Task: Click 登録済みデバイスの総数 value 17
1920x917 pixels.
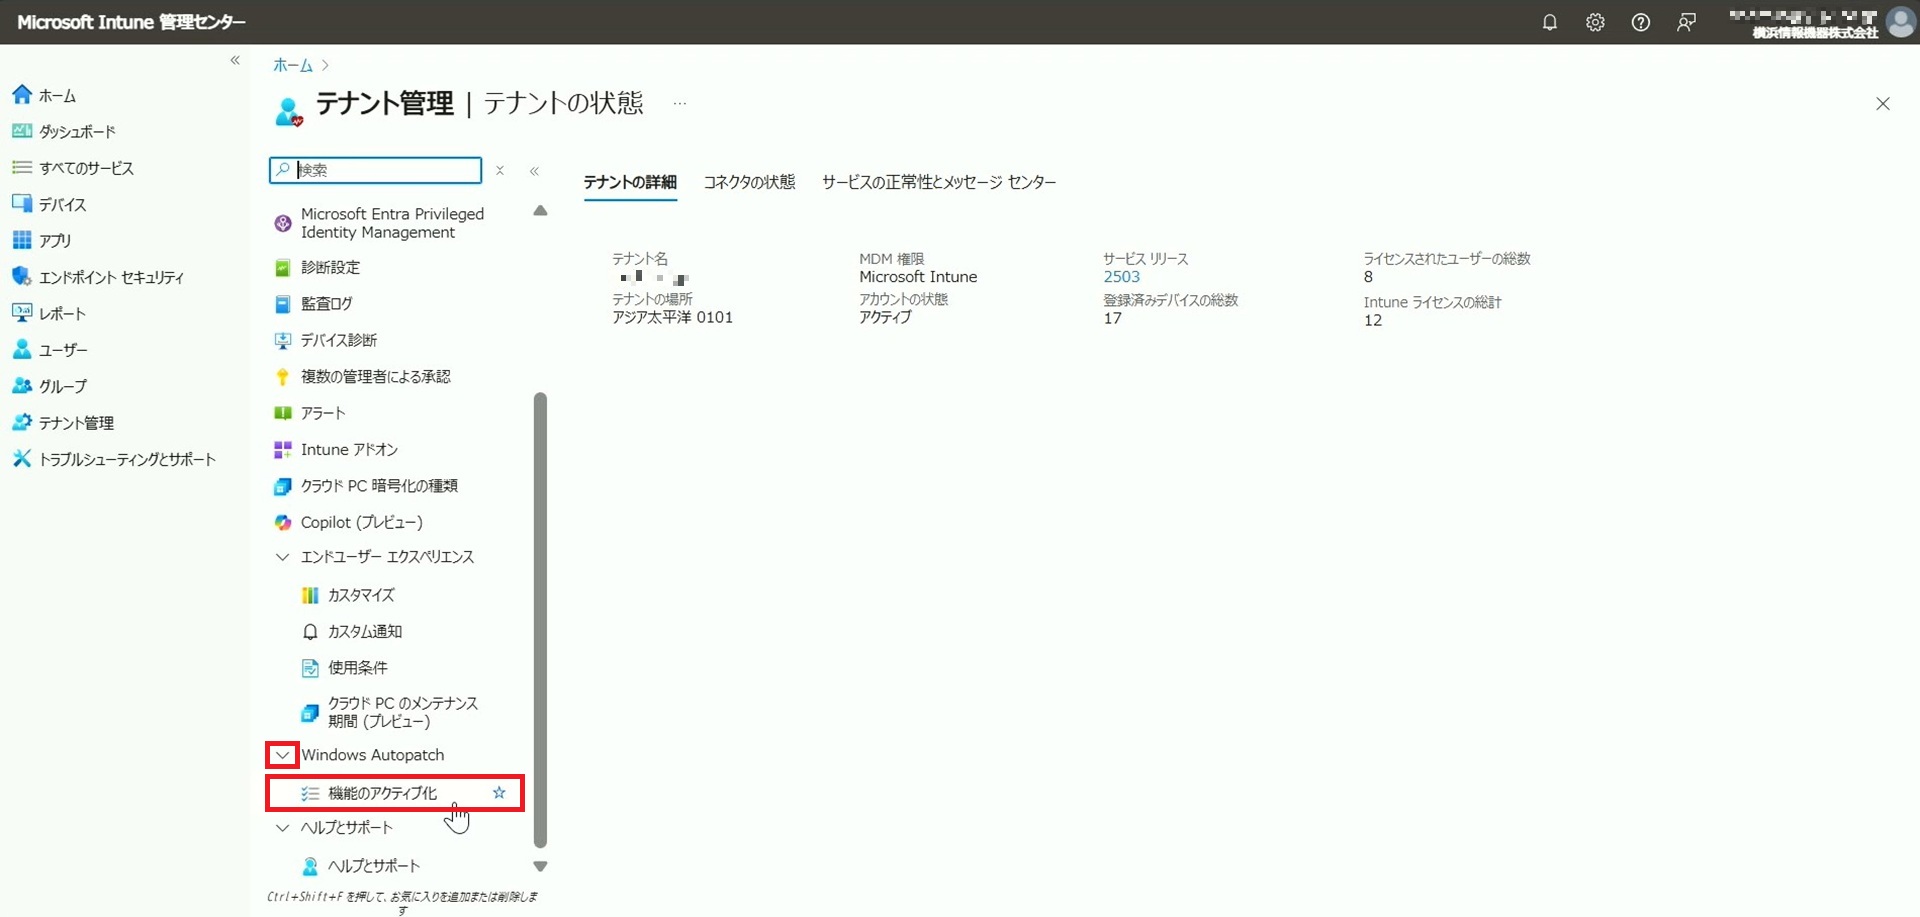Action: pos(1112,319)
